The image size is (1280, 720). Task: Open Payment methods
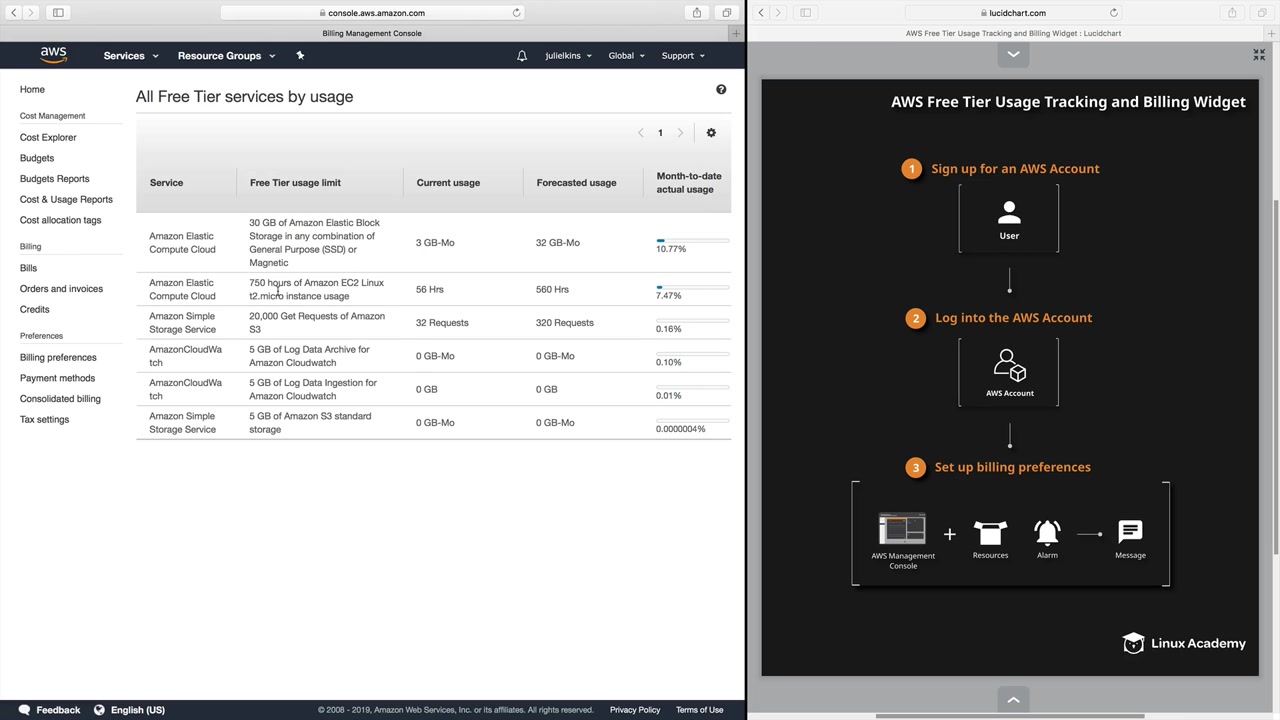tap(57, 378)
